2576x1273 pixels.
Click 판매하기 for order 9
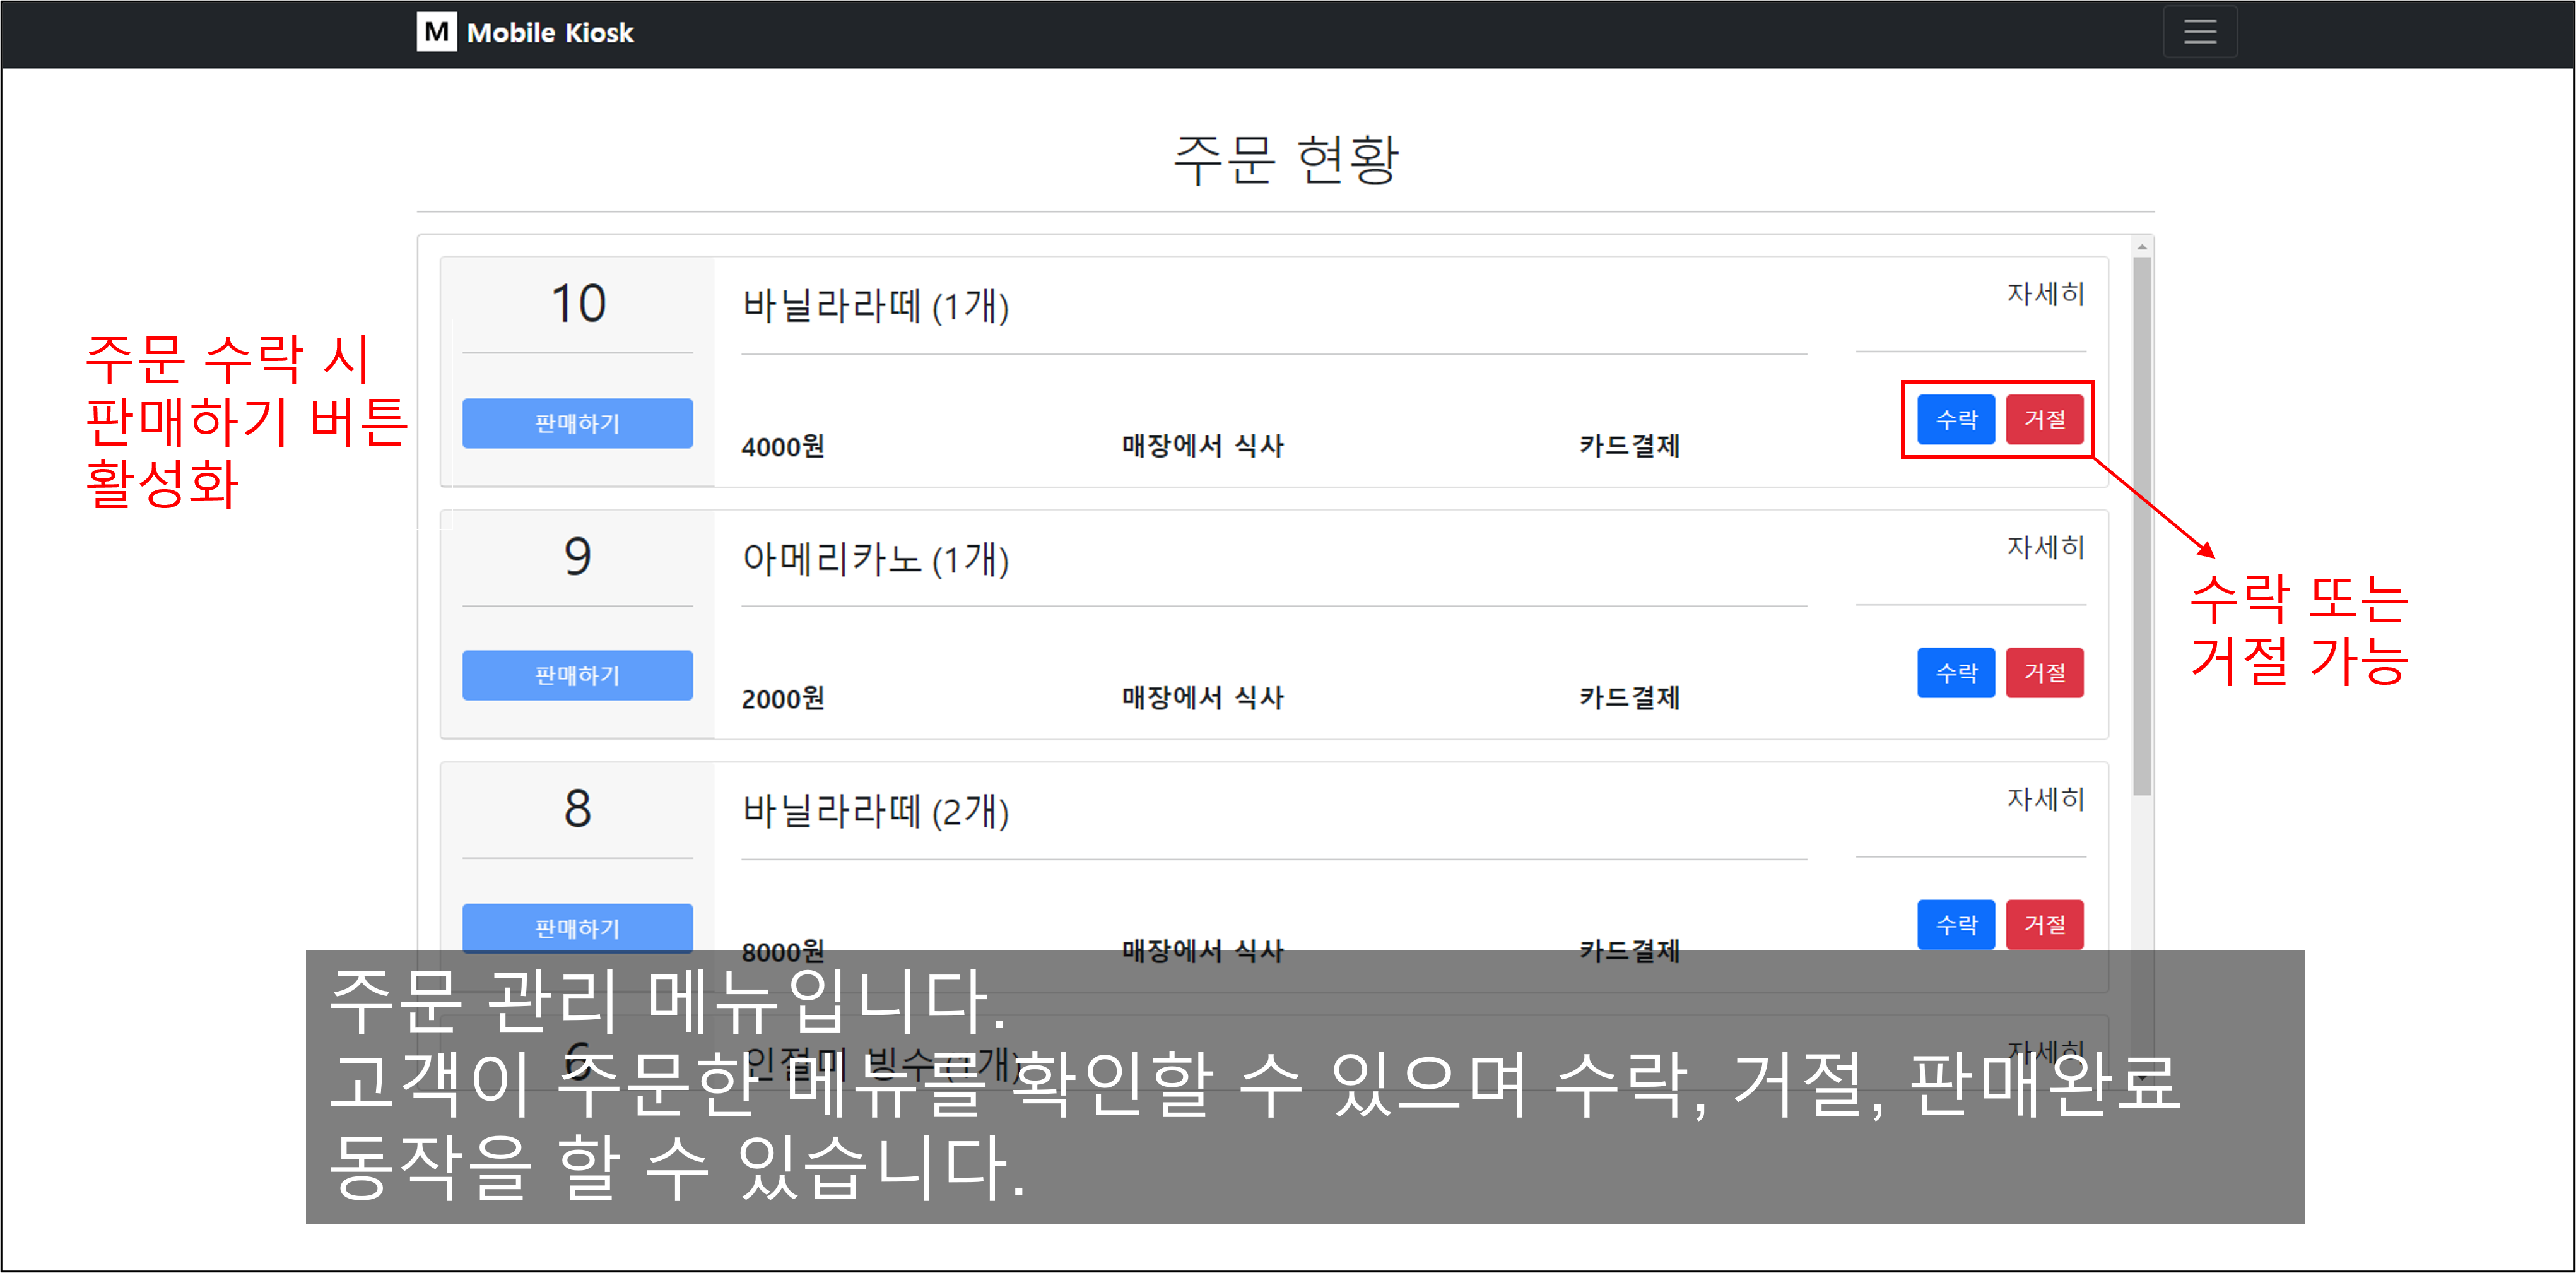(577, 675)
